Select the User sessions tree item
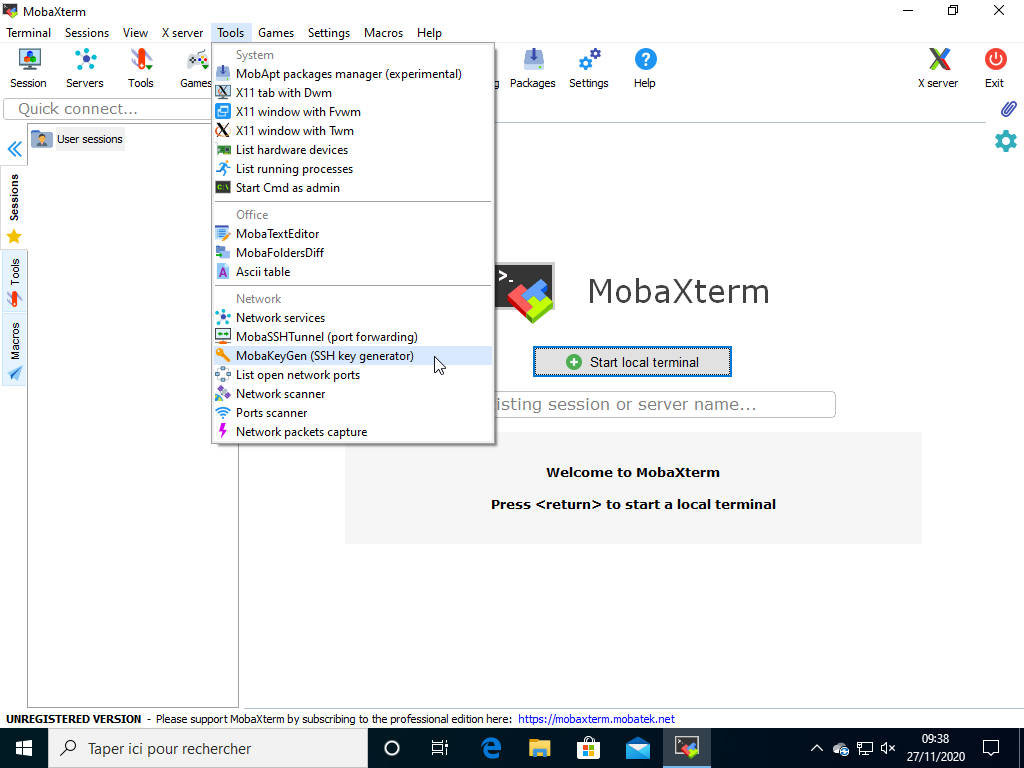Image resolution: width=1024 pixels, height=768 pixels. point(78,139)
